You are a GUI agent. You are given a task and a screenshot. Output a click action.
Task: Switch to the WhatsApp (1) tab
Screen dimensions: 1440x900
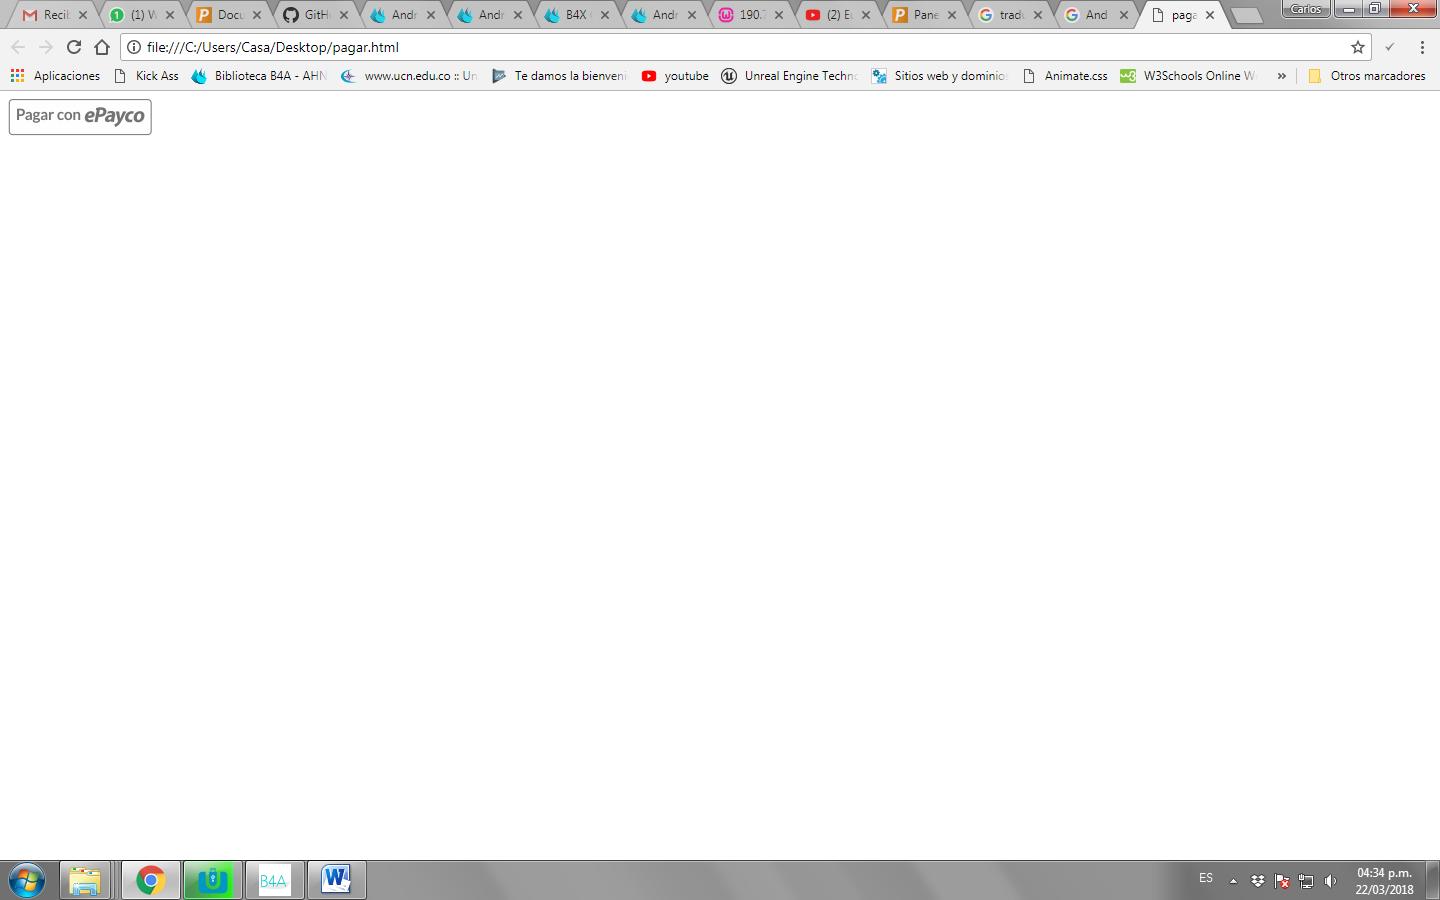point(142,15)
